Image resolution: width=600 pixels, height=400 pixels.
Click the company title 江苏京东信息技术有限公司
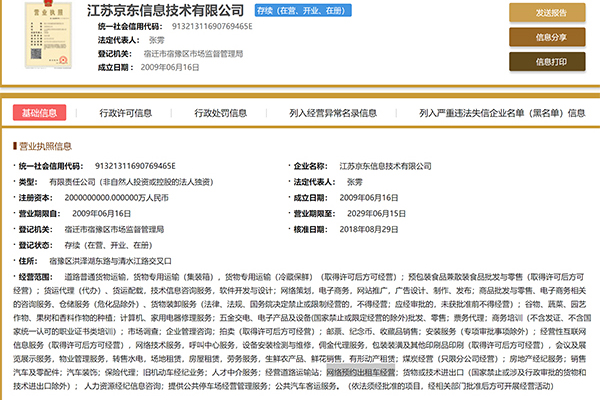point(165,11)
